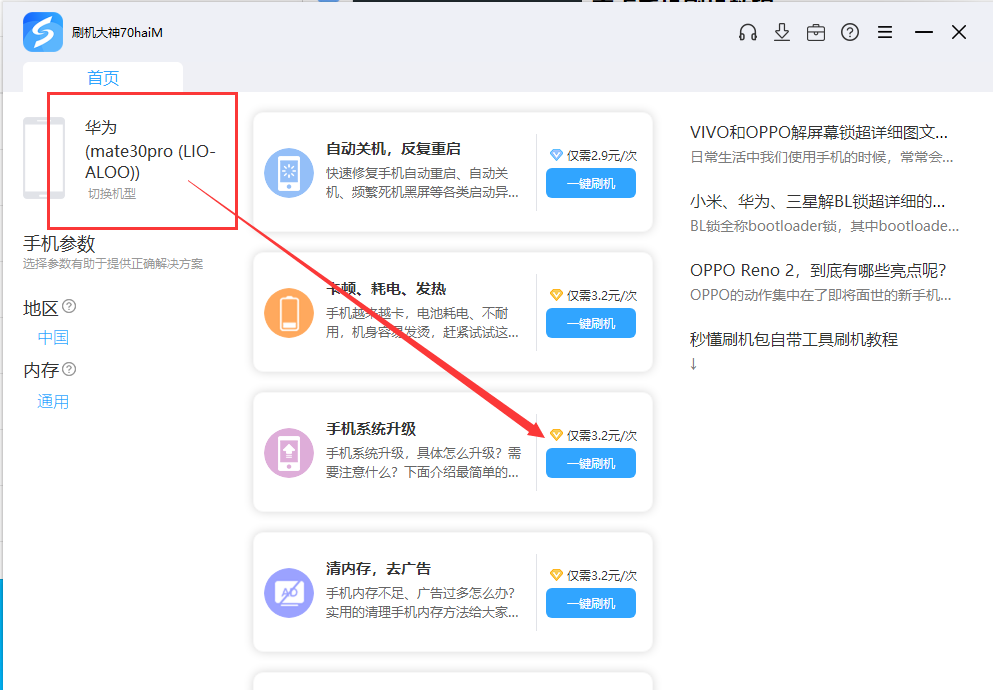Open article VIVO和OPPO解屏幕锁超详细图文
This screenshot has width=993, height=690.
click(818, 132)
